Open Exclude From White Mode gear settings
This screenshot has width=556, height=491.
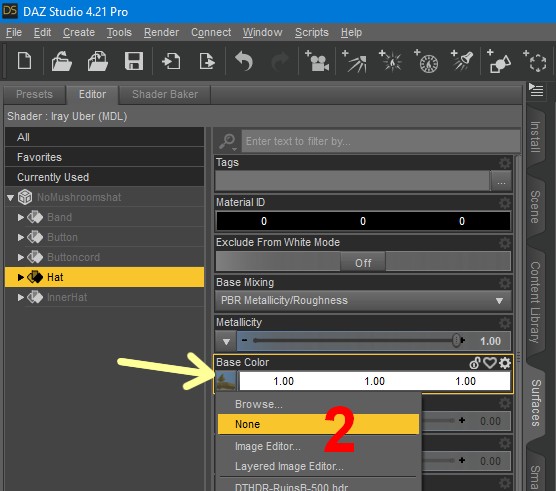[505, 243]
